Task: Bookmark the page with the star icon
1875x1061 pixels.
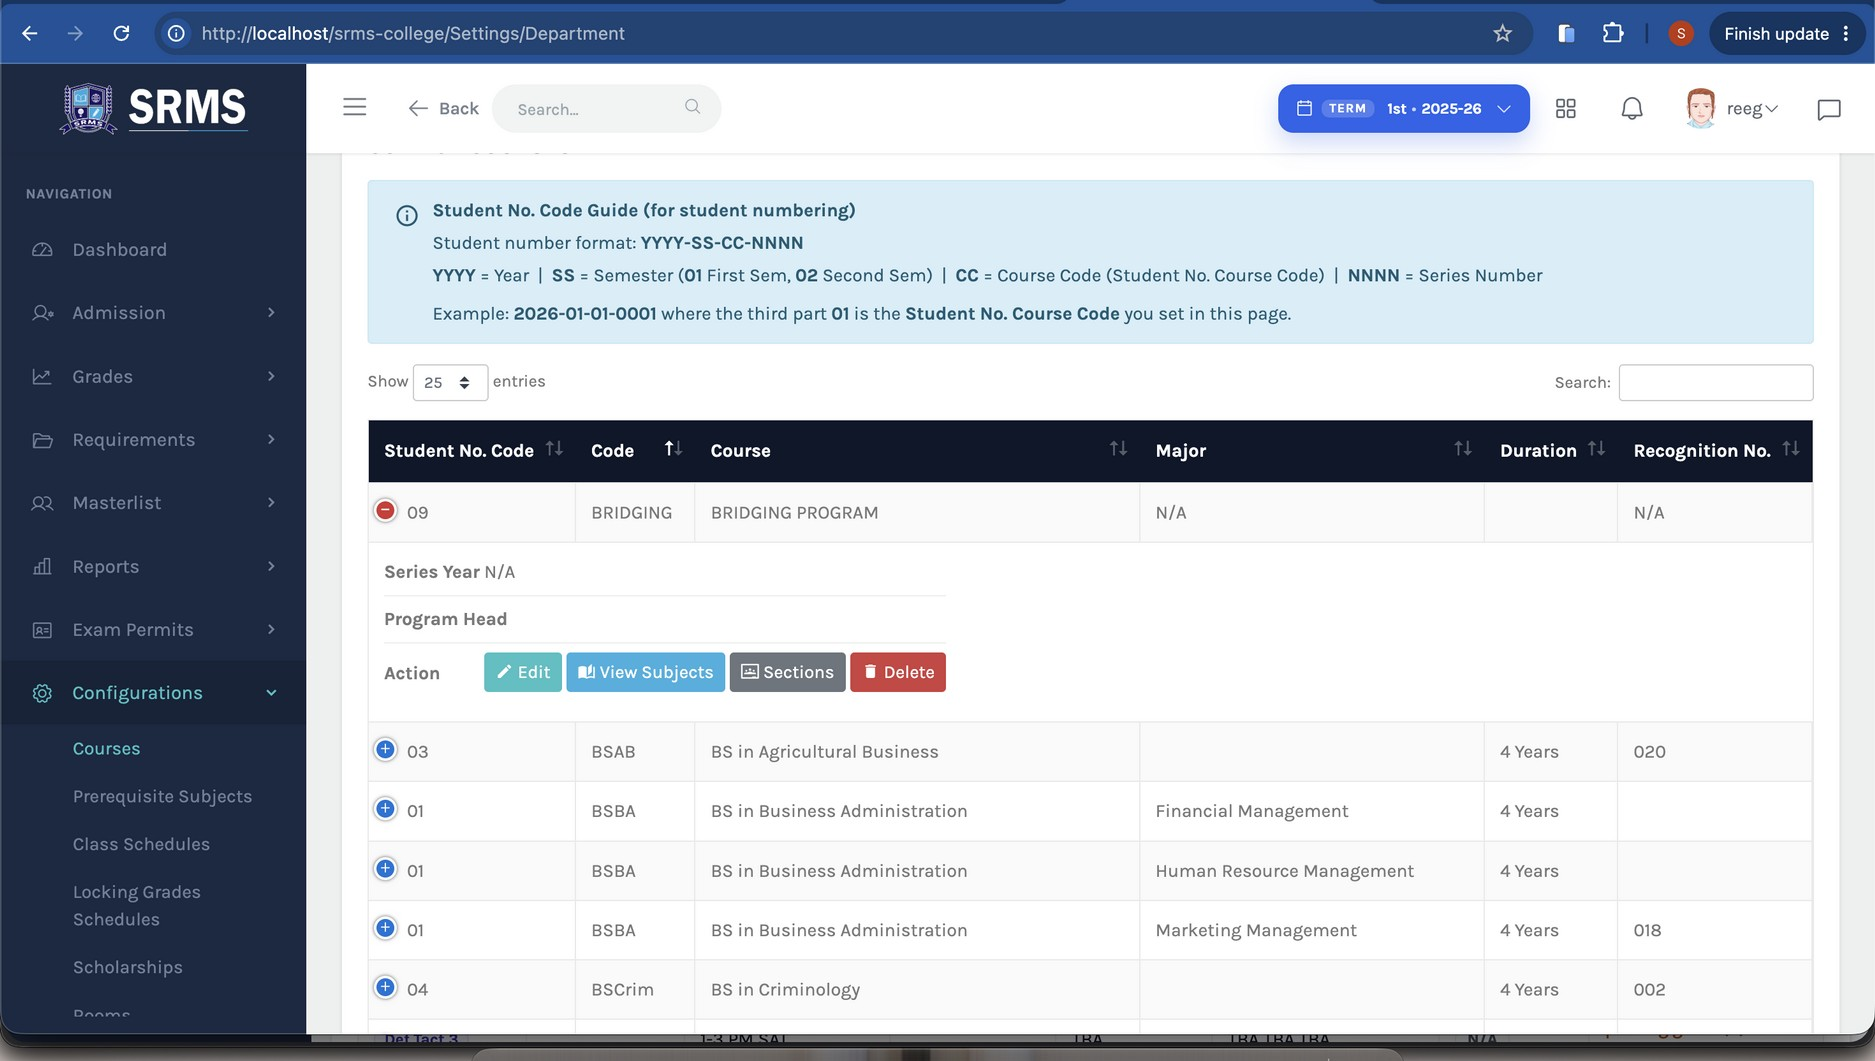Action: click(x=1502, y=33)
